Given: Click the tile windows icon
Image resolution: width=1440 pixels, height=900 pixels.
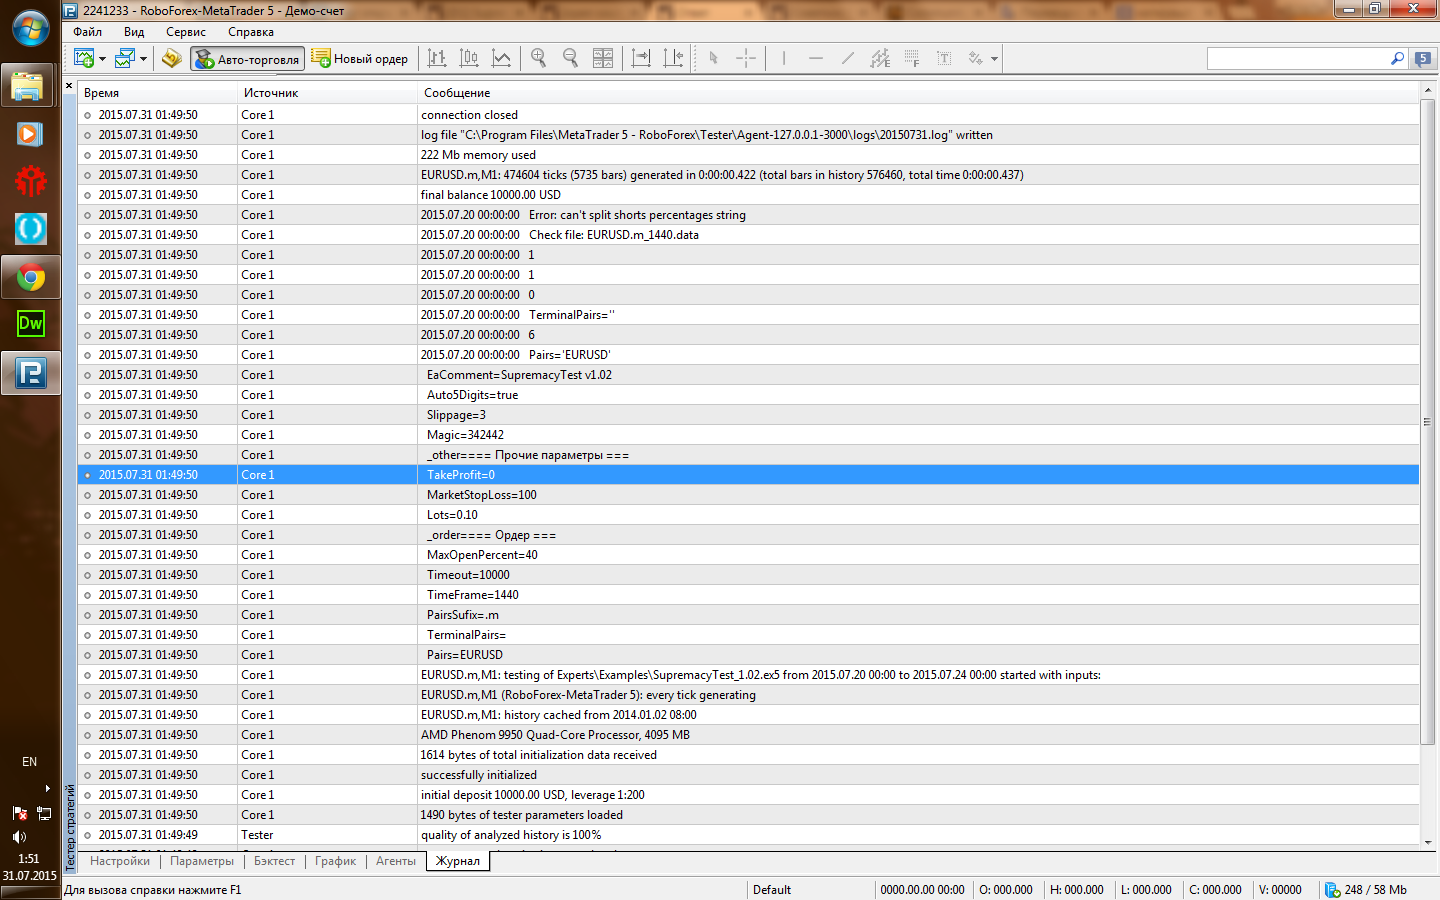Looking at the screenshot, I should [603, 58].
